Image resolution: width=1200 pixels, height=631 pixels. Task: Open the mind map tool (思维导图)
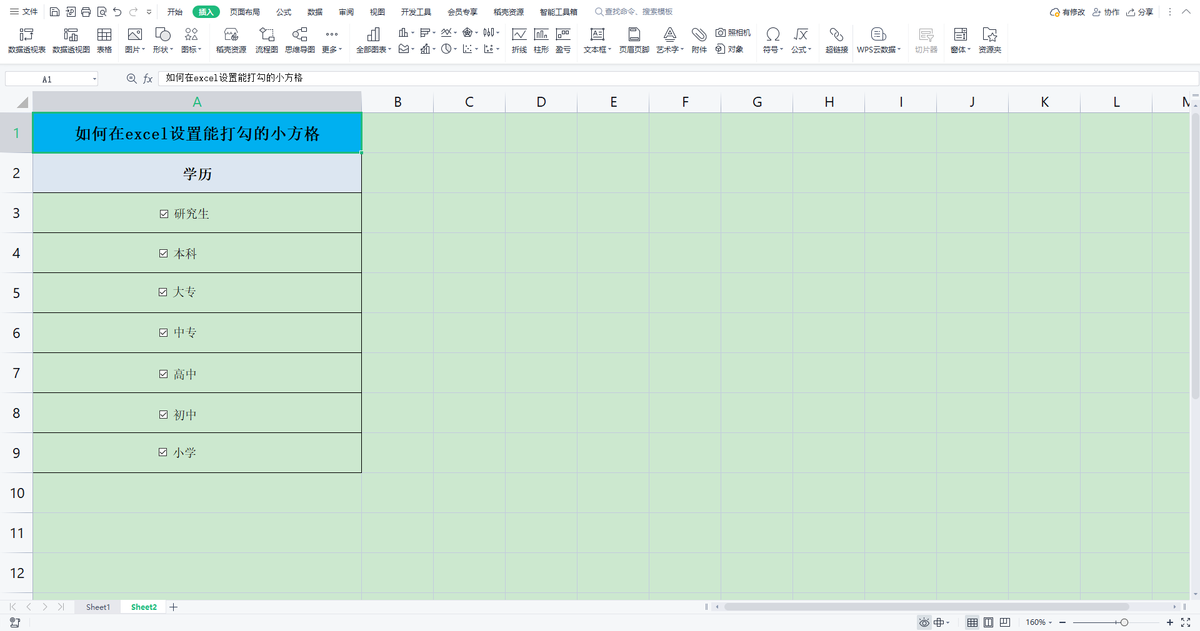(299, 40)
